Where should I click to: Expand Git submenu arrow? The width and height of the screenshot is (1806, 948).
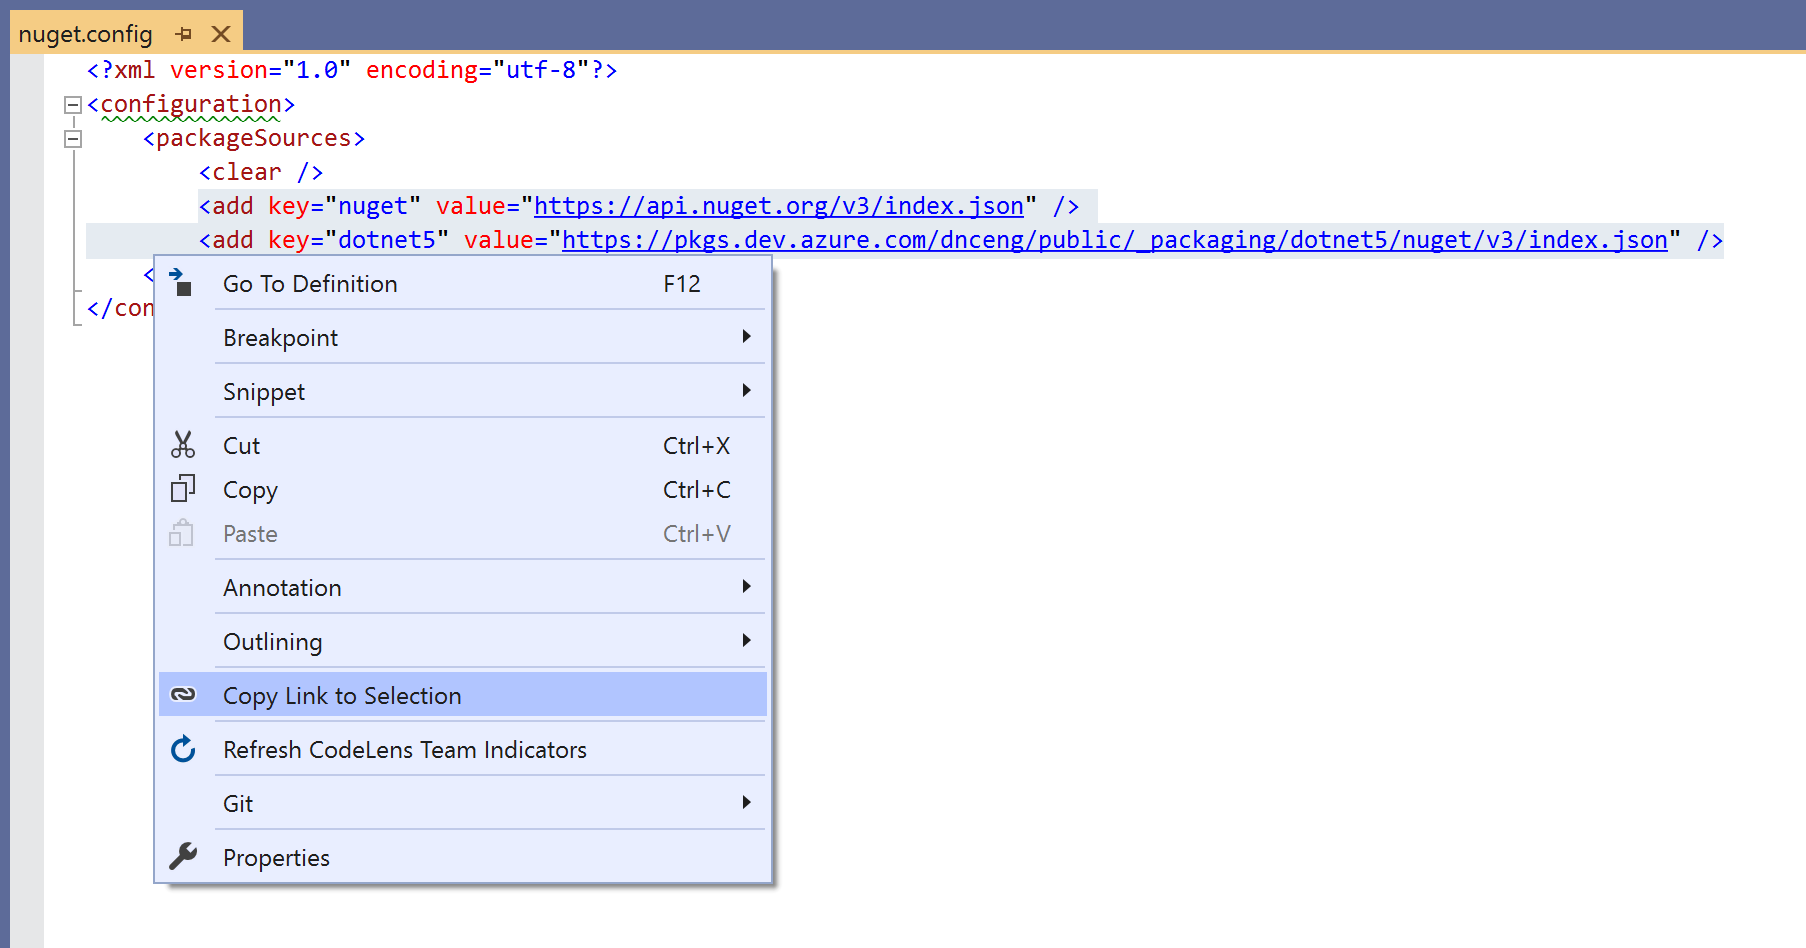point(746,803)
